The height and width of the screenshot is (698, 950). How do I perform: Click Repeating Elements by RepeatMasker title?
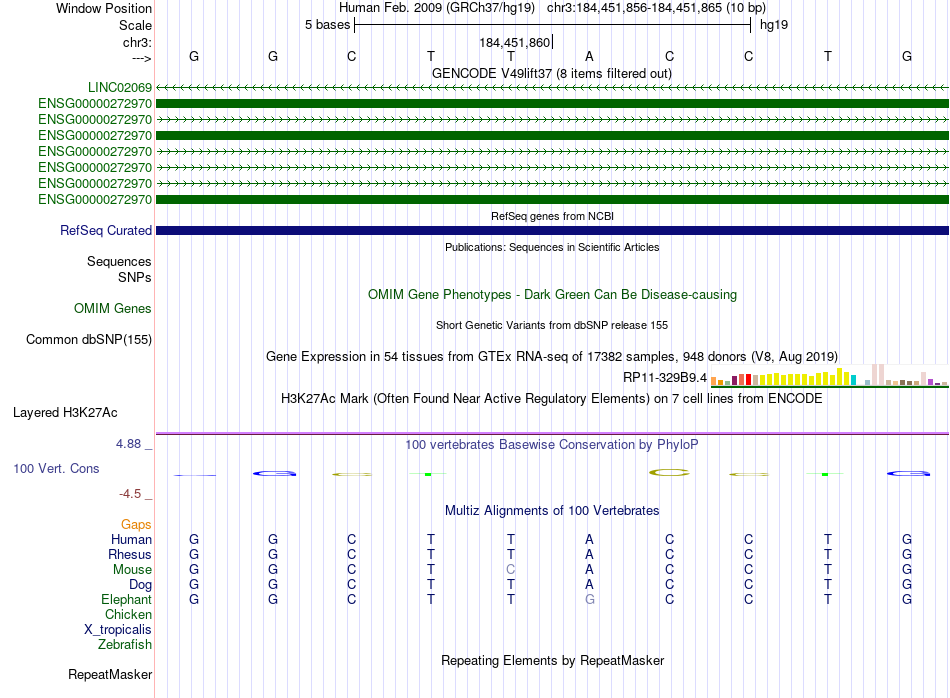pos(552,660)
